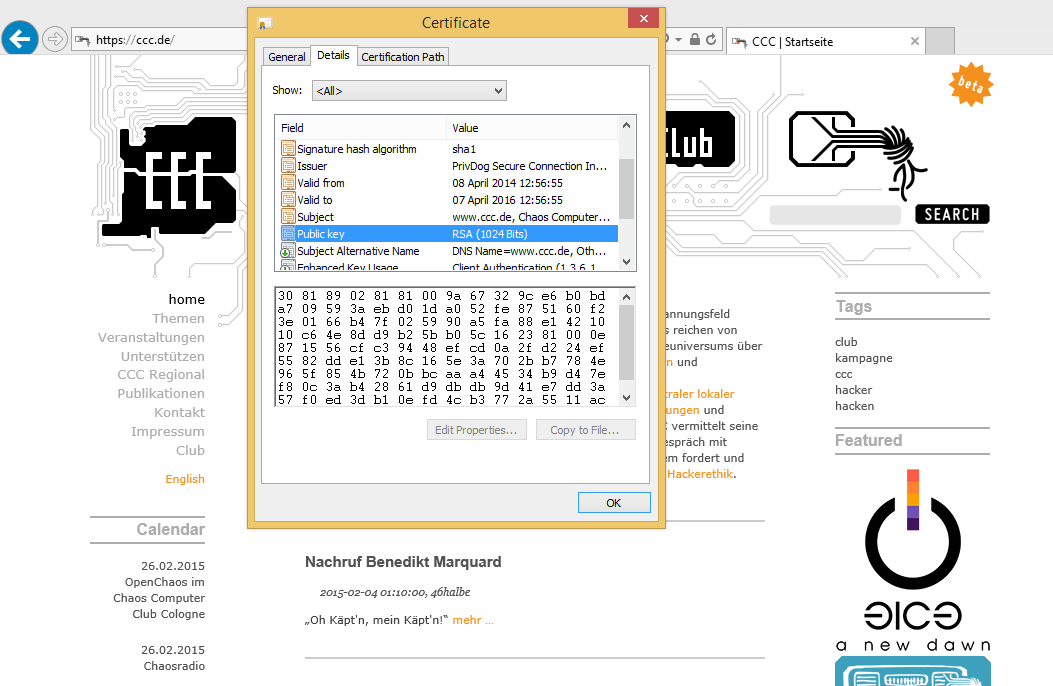The width and height of the screenshot is (1053, 686).
Task: Click the English language link
Action: click(185, 479)
